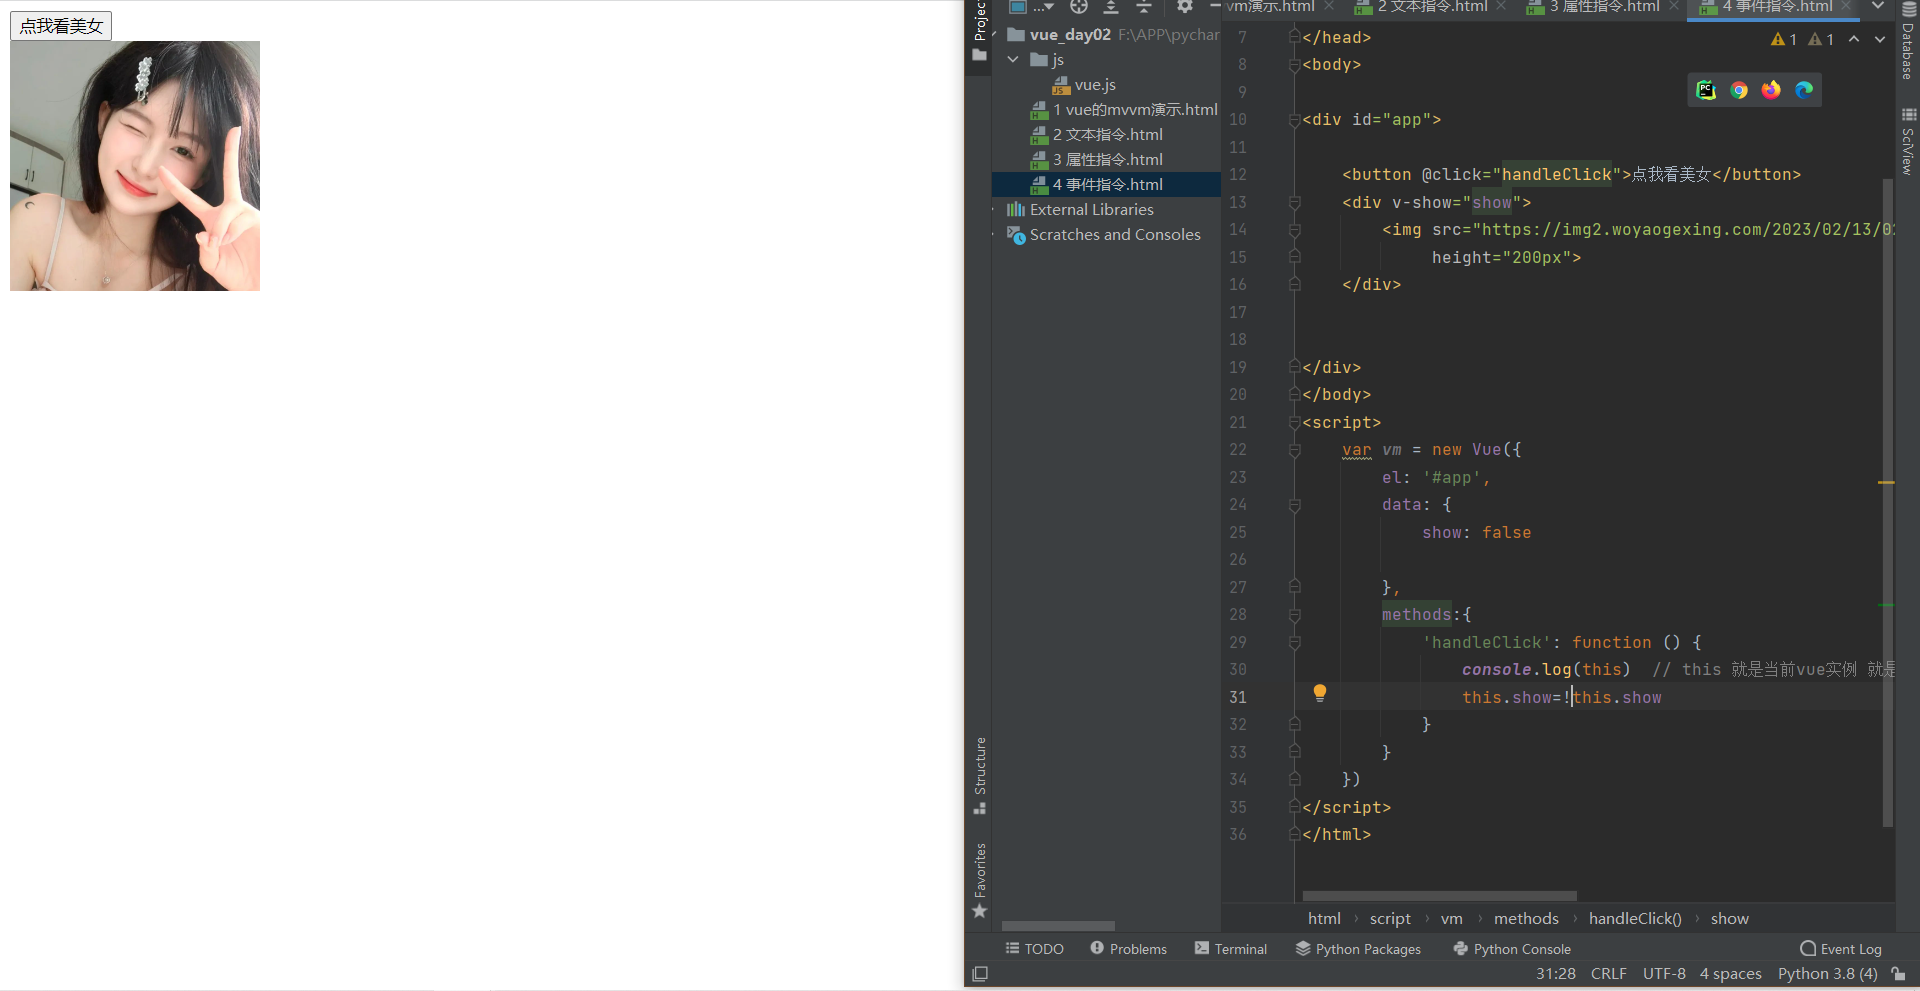Open page in Edge browser icon
Screen dimensions: 1920x991
(x=1804, y=91)
